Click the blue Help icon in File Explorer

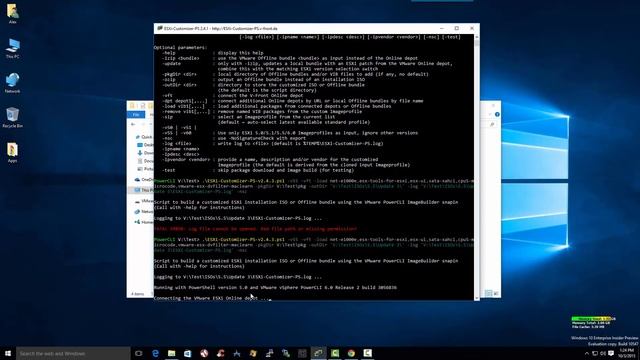tap(497, 114)
